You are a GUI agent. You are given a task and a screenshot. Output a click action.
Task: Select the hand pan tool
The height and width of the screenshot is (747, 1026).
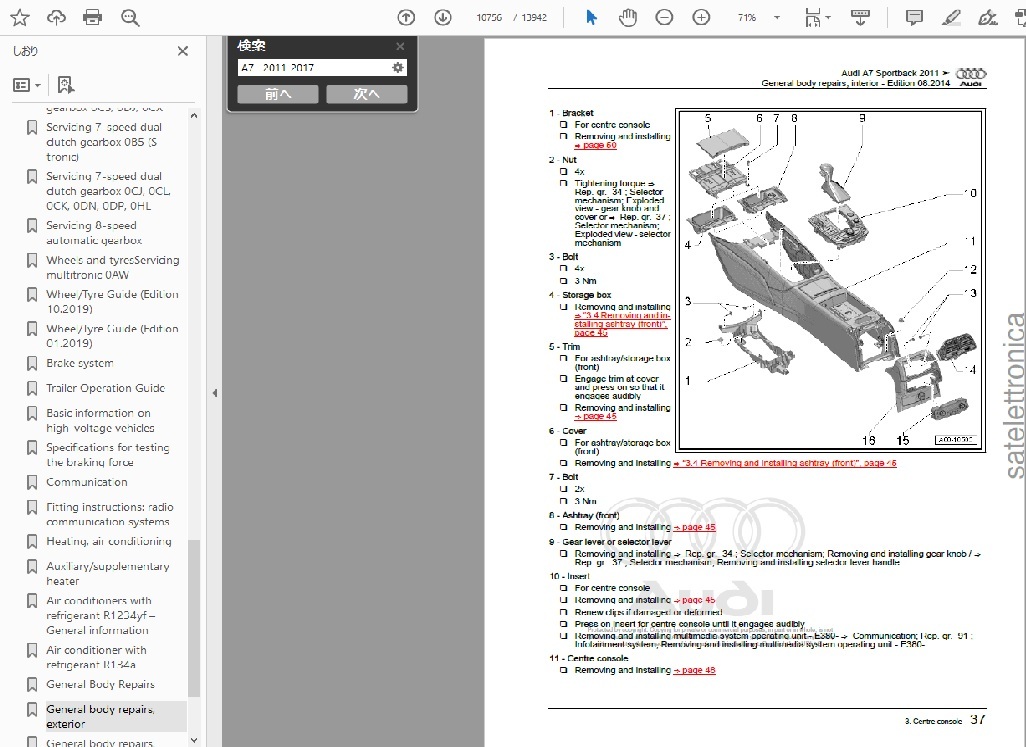point(628,18)
